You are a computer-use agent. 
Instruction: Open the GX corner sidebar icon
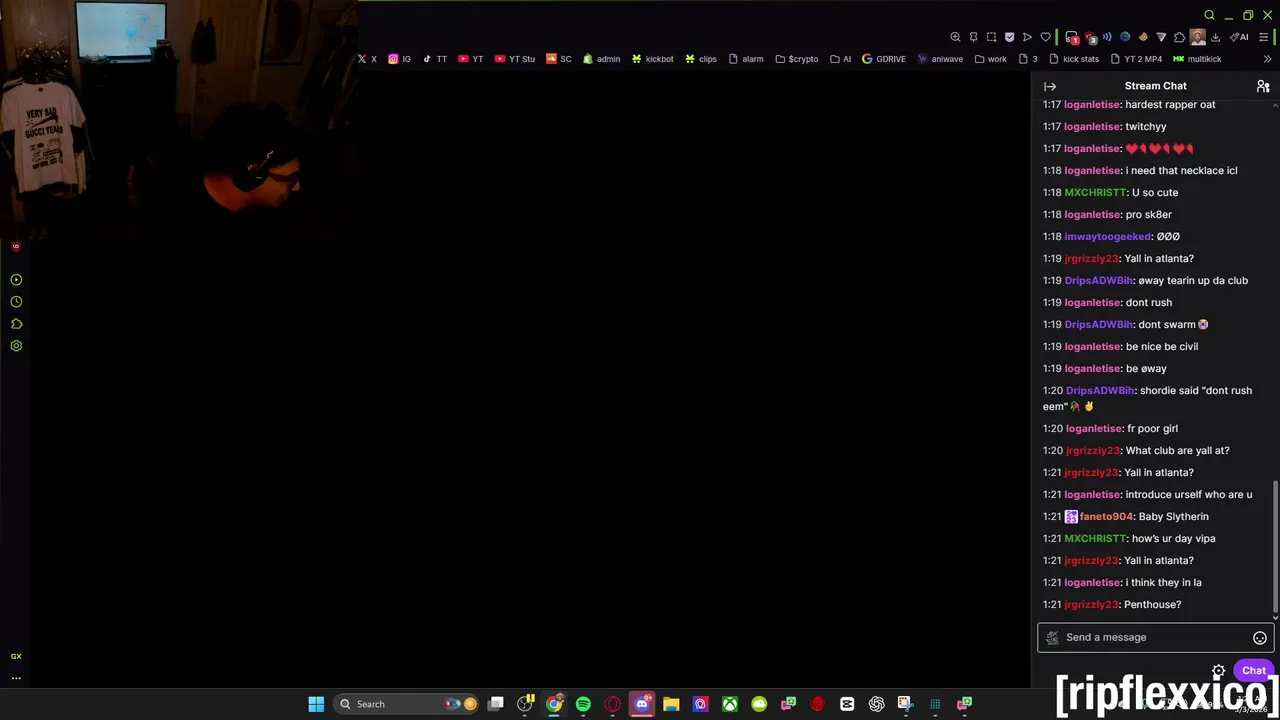tap(16, 656)
